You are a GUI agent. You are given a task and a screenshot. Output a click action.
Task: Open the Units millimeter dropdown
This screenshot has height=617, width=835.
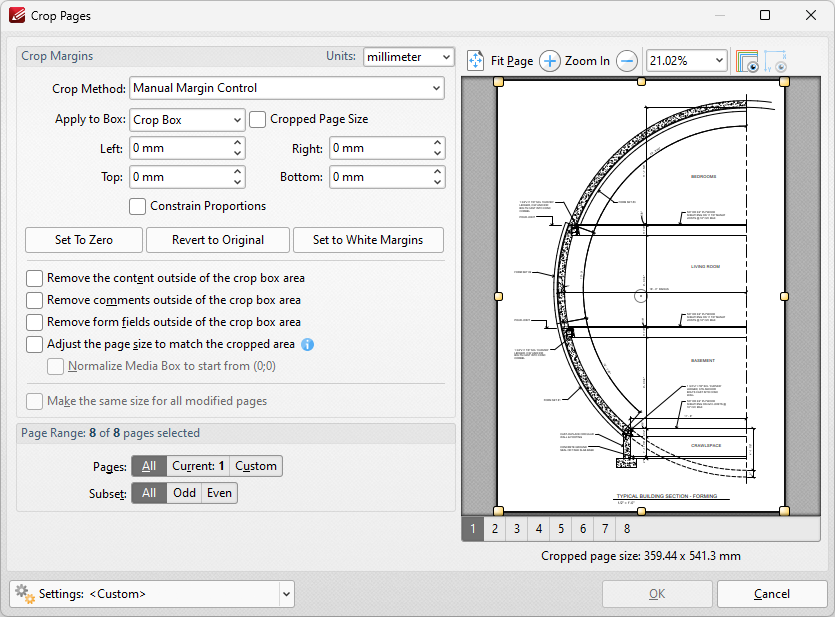tap(408, 57)
